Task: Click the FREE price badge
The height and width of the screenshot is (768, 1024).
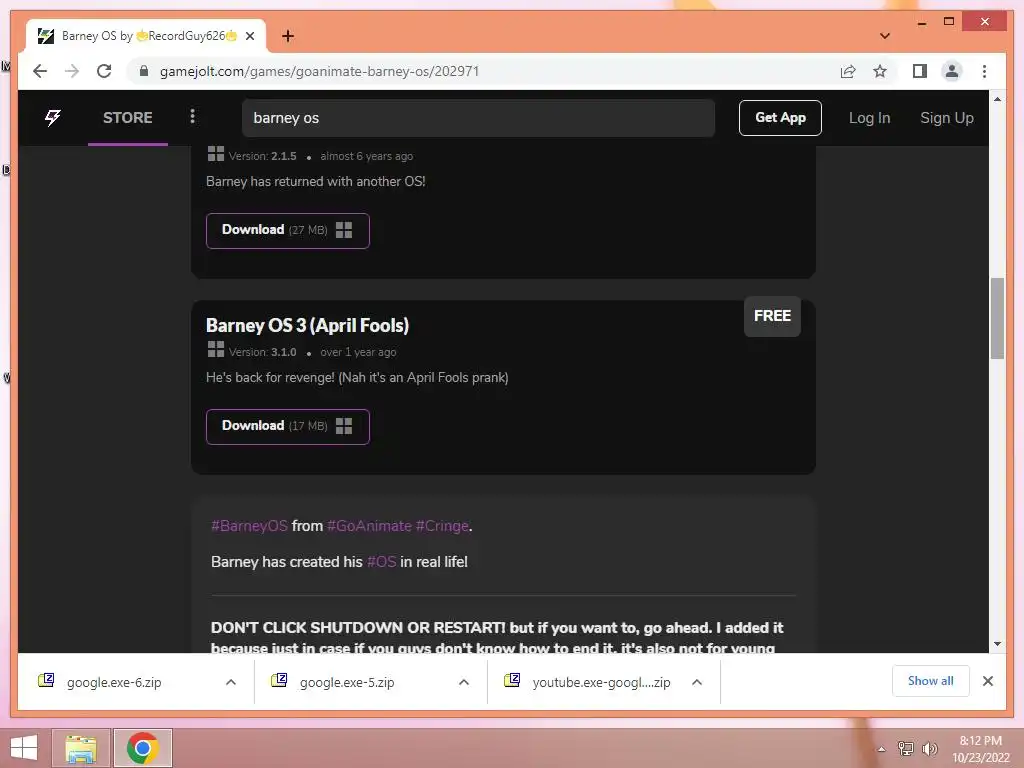Action: click(x=772, y=316)
